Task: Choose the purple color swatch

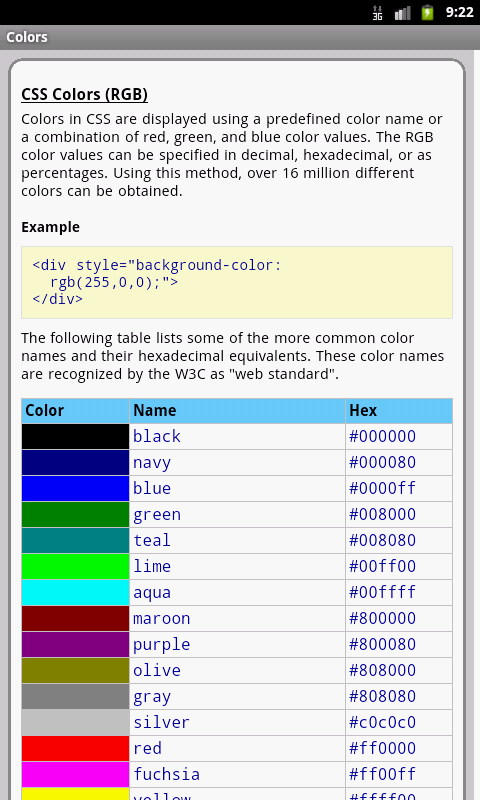Action: tap(75, 644)
